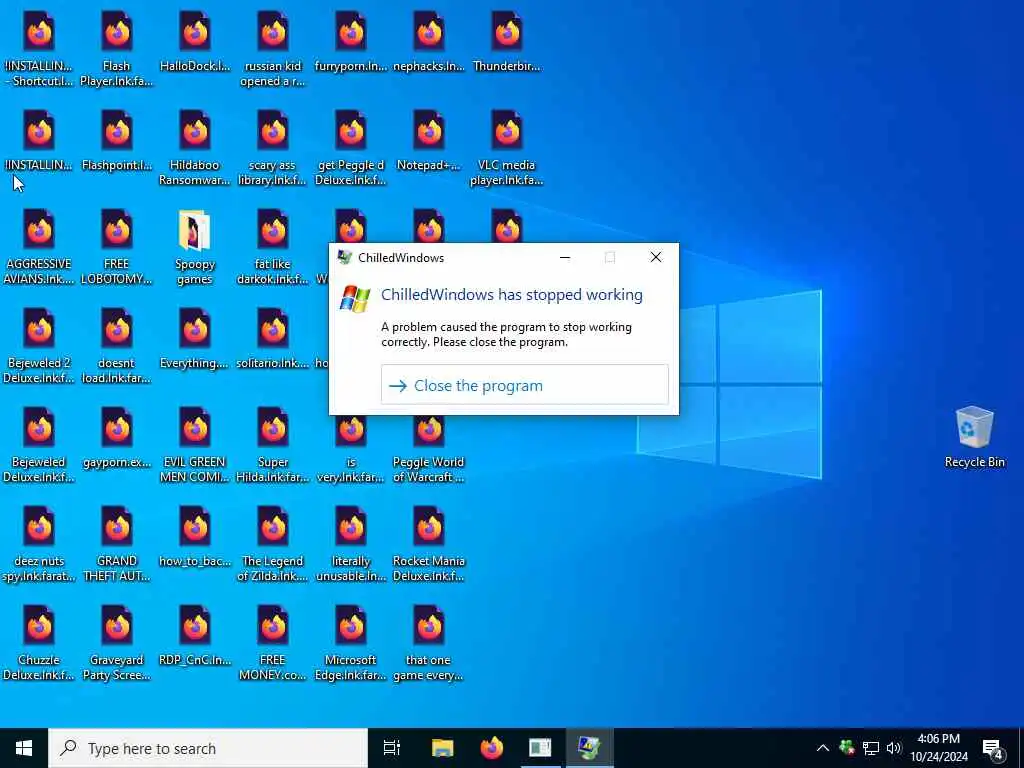Select the russian kid opened a r icon
Screen dimensions: 1024x768
pos(272,50)
